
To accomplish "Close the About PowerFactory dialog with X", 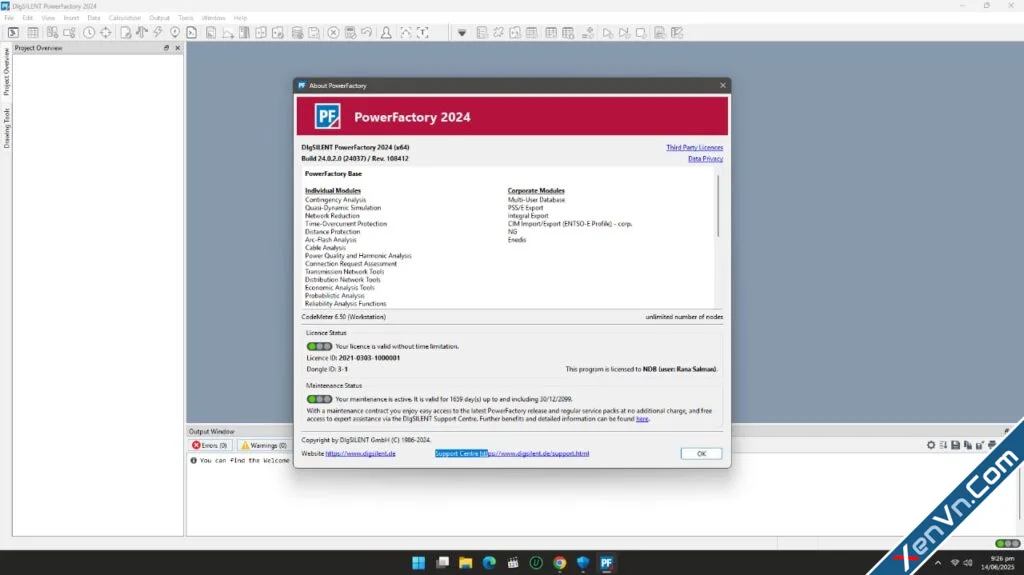I will 722,86.
